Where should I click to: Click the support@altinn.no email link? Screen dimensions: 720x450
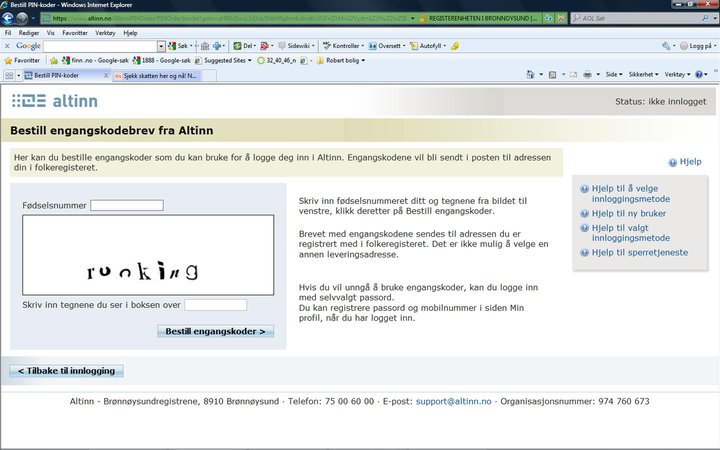[453, 401]
